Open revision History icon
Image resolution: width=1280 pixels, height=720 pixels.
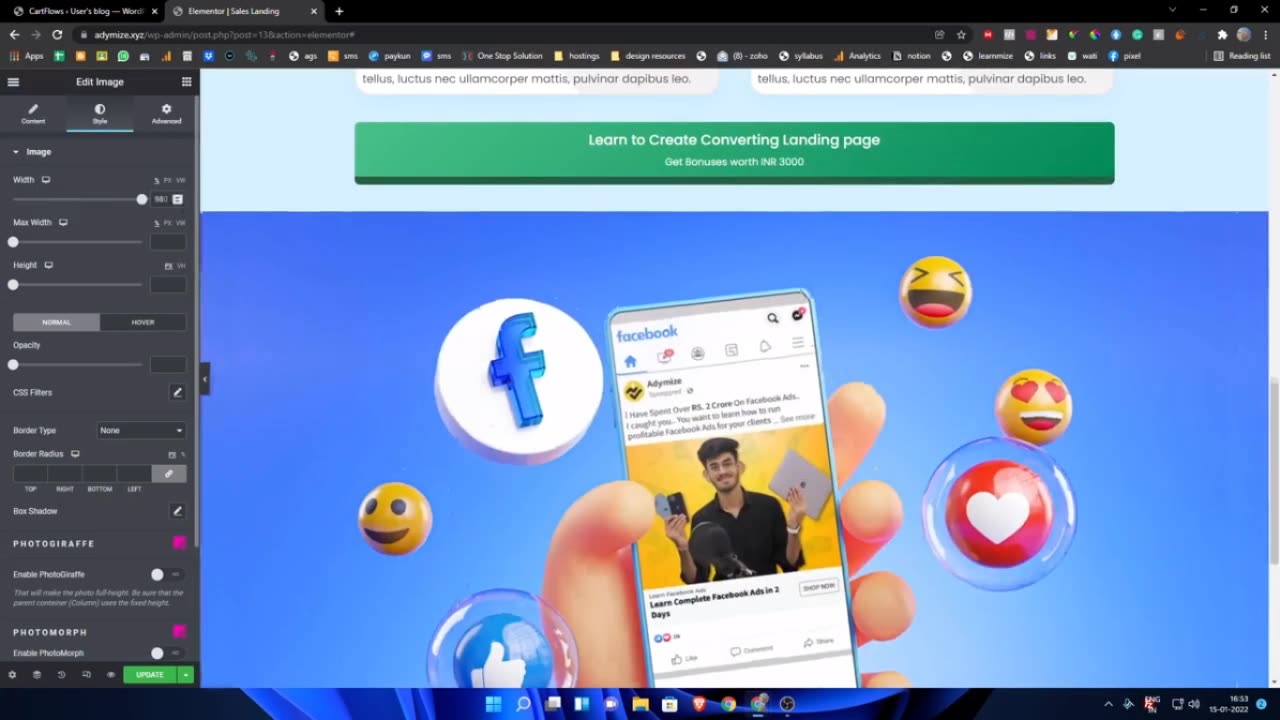[x=61, y=675]
